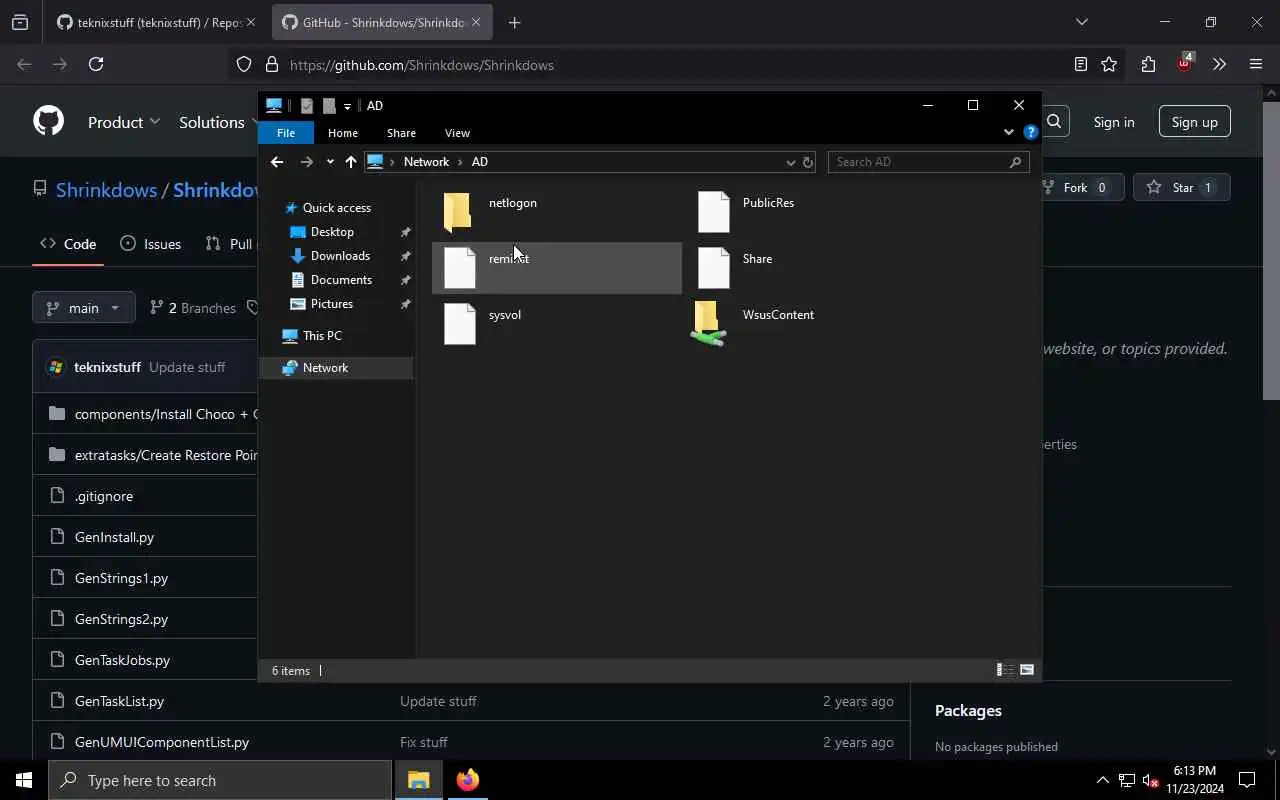Click GitHub Sign in link

(x=1114, y=122)
